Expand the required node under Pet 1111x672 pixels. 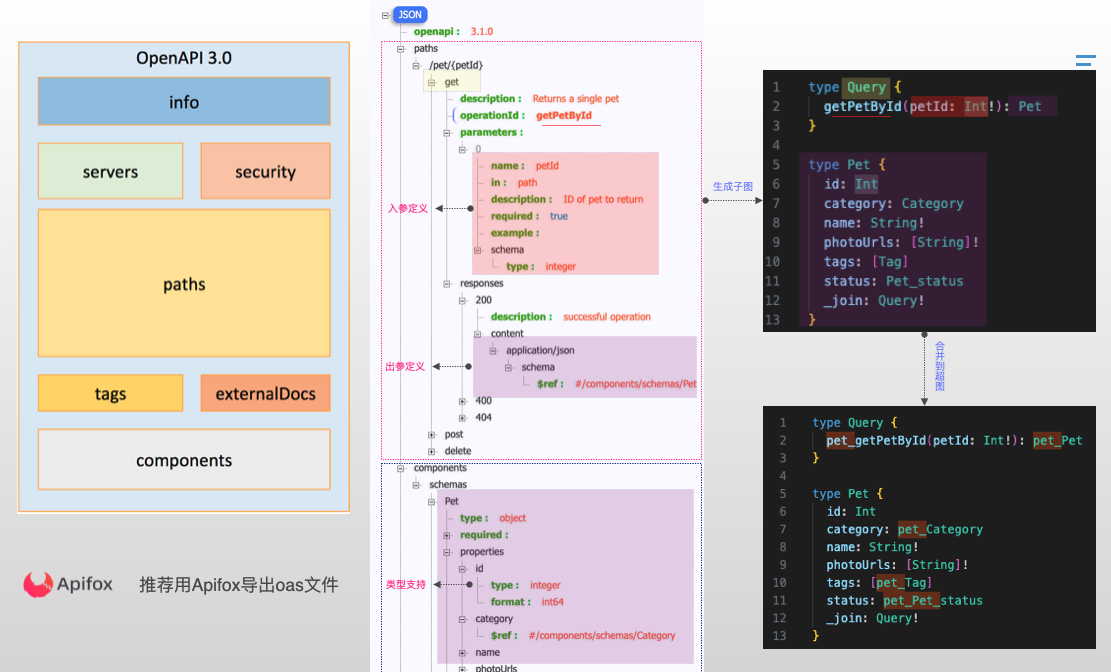[x=447, y=535]
